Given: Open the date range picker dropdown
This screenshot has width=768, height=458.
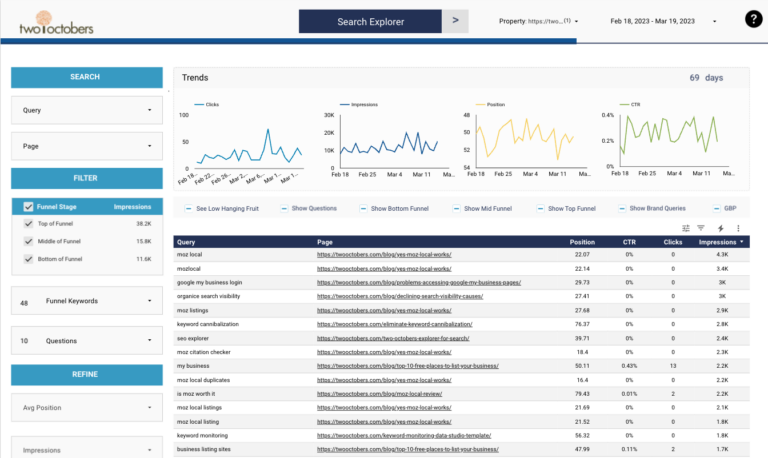Looking at the screenshot, I should (x=663, y=21).
